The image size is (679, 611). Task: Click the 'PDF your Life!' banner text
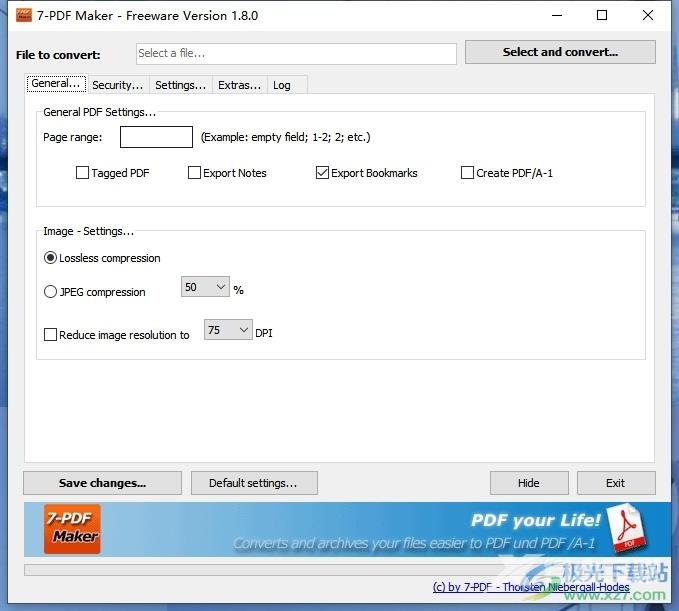pos(535,520)
